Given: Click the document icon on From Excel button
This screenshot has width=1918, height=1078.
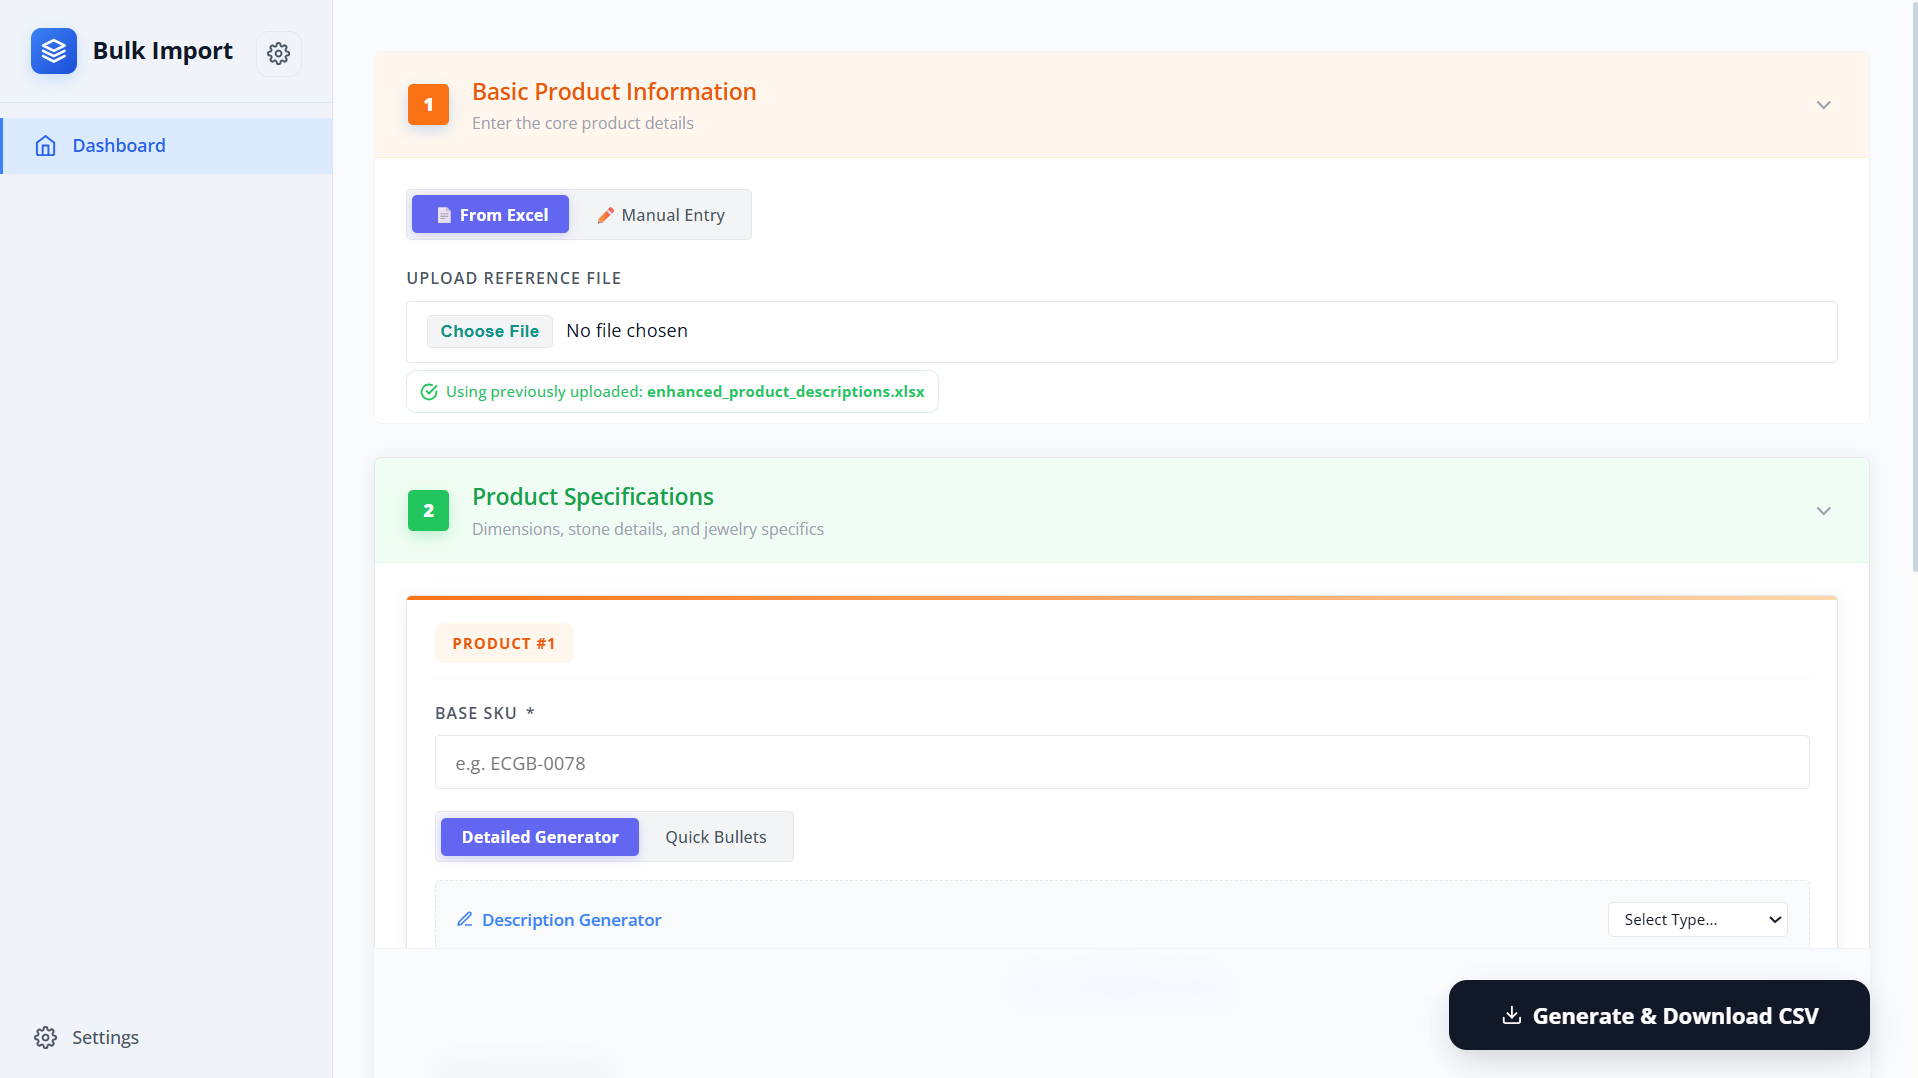Looking at the screenshot, I should pyautogui.click(x=443, y=214).
